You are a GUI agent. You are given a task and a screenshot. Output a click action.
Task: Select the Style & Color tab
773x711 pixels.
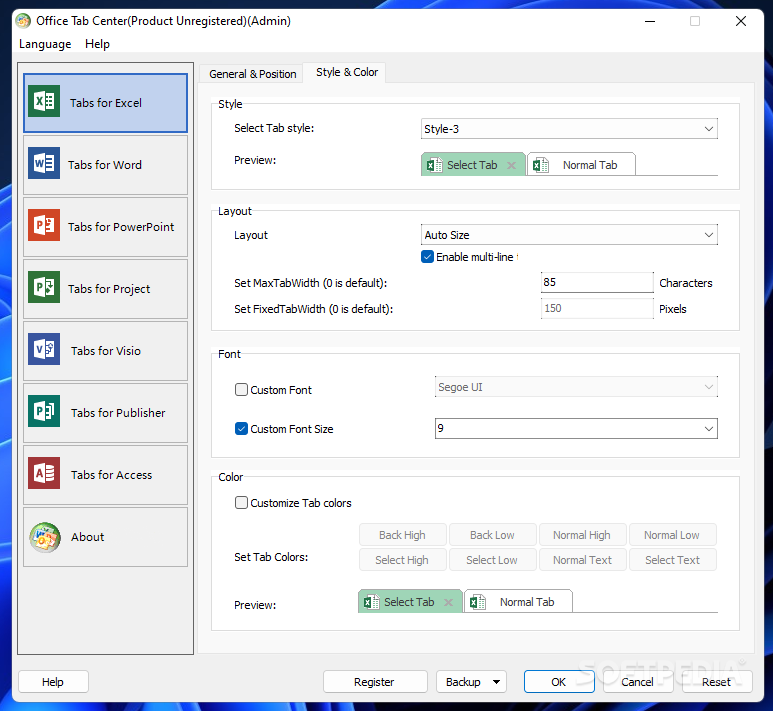click(347, 72)
